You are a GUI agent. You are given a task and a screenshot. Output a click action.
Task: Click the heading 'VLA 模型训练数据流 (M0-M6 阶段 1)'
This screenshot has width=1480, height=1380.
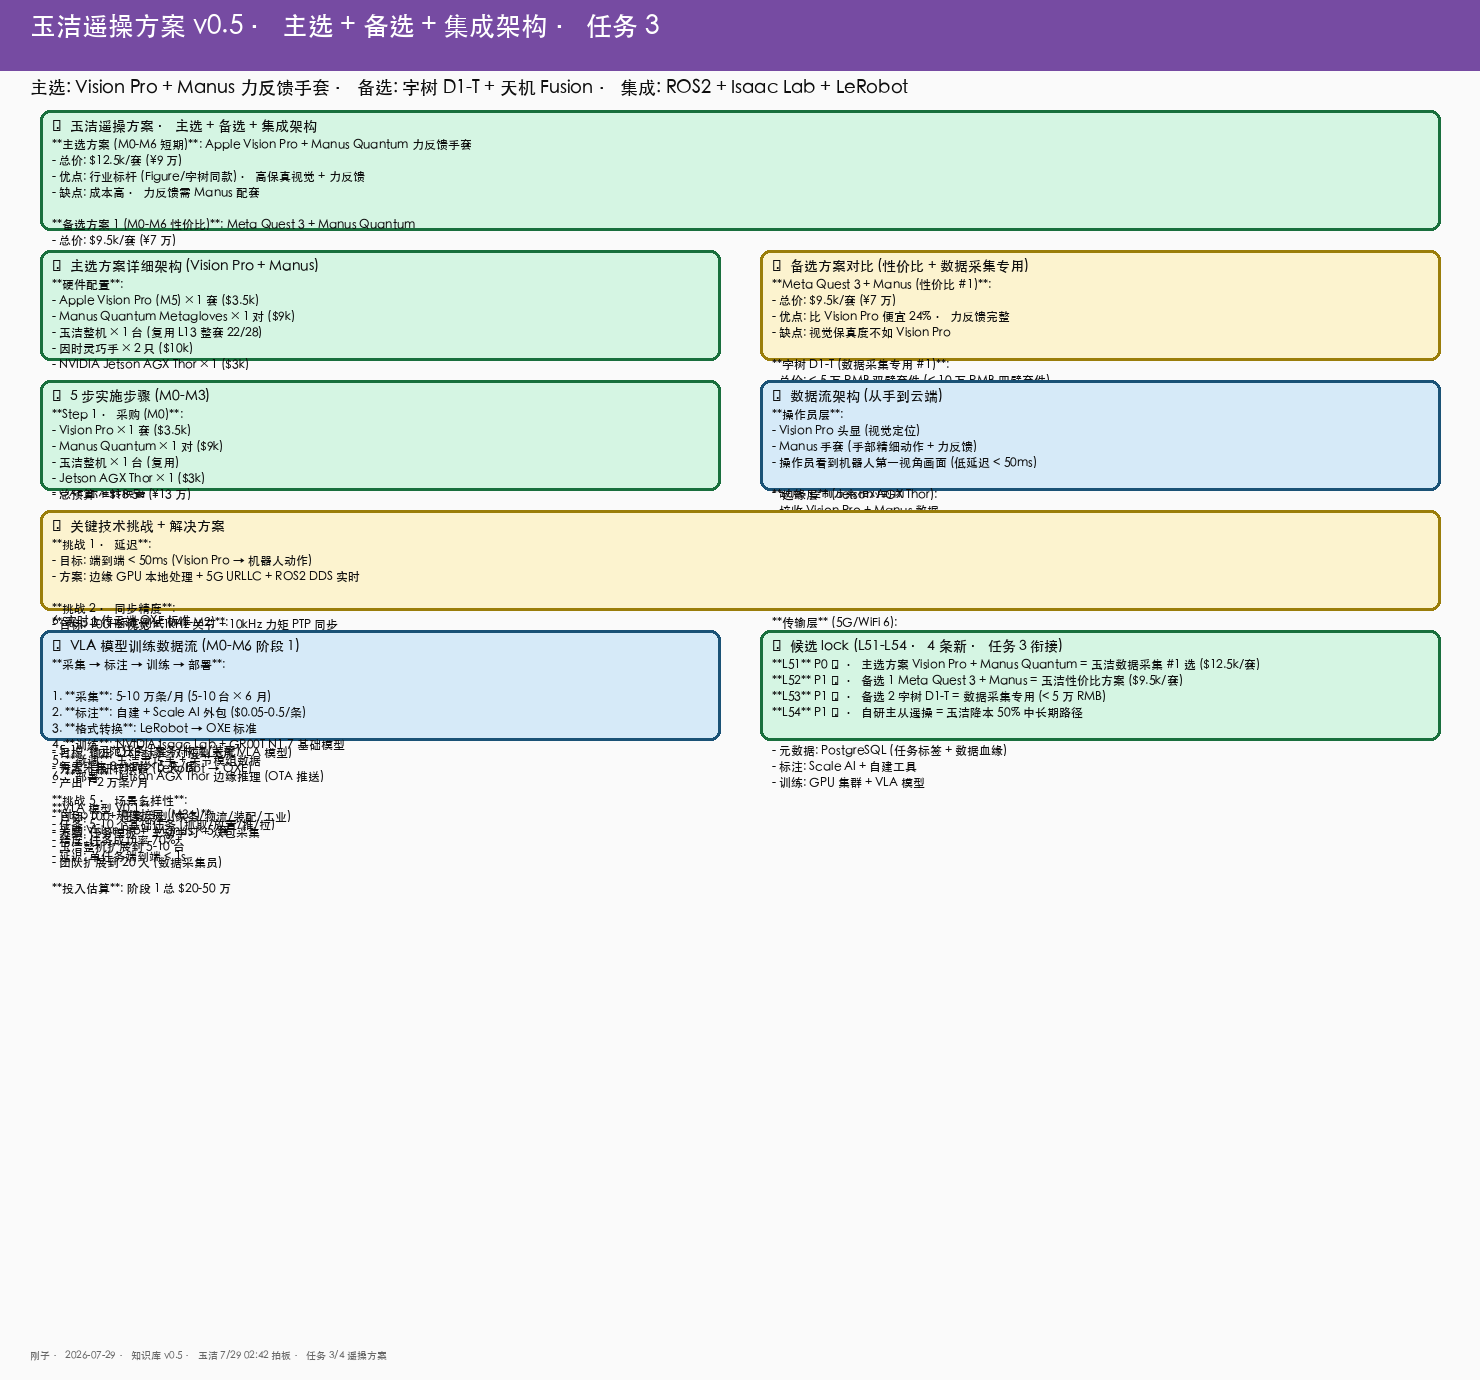pyautogui.click(x=184, y=646)
